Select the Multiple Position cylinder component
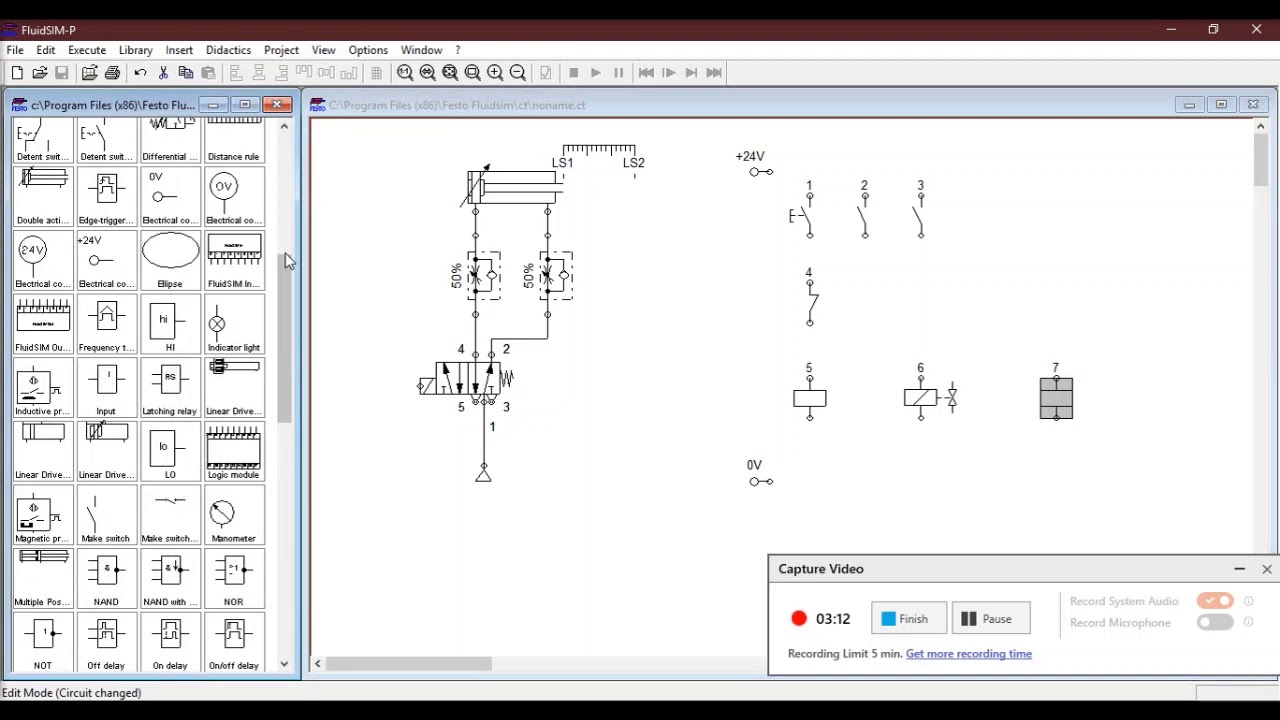 click(43, 579)
